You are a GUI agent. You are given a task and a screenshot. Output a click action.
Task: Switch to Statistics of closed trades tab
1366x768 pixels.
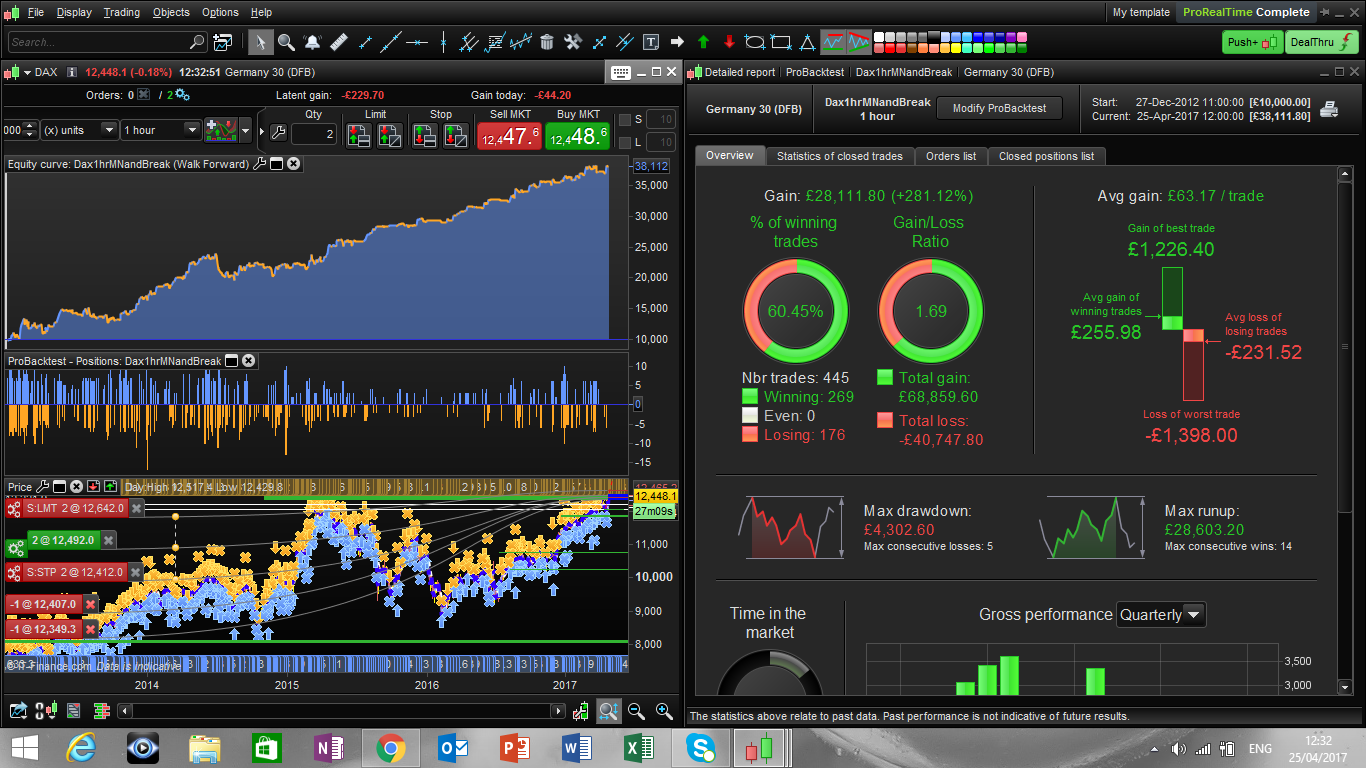coord(839,156)
